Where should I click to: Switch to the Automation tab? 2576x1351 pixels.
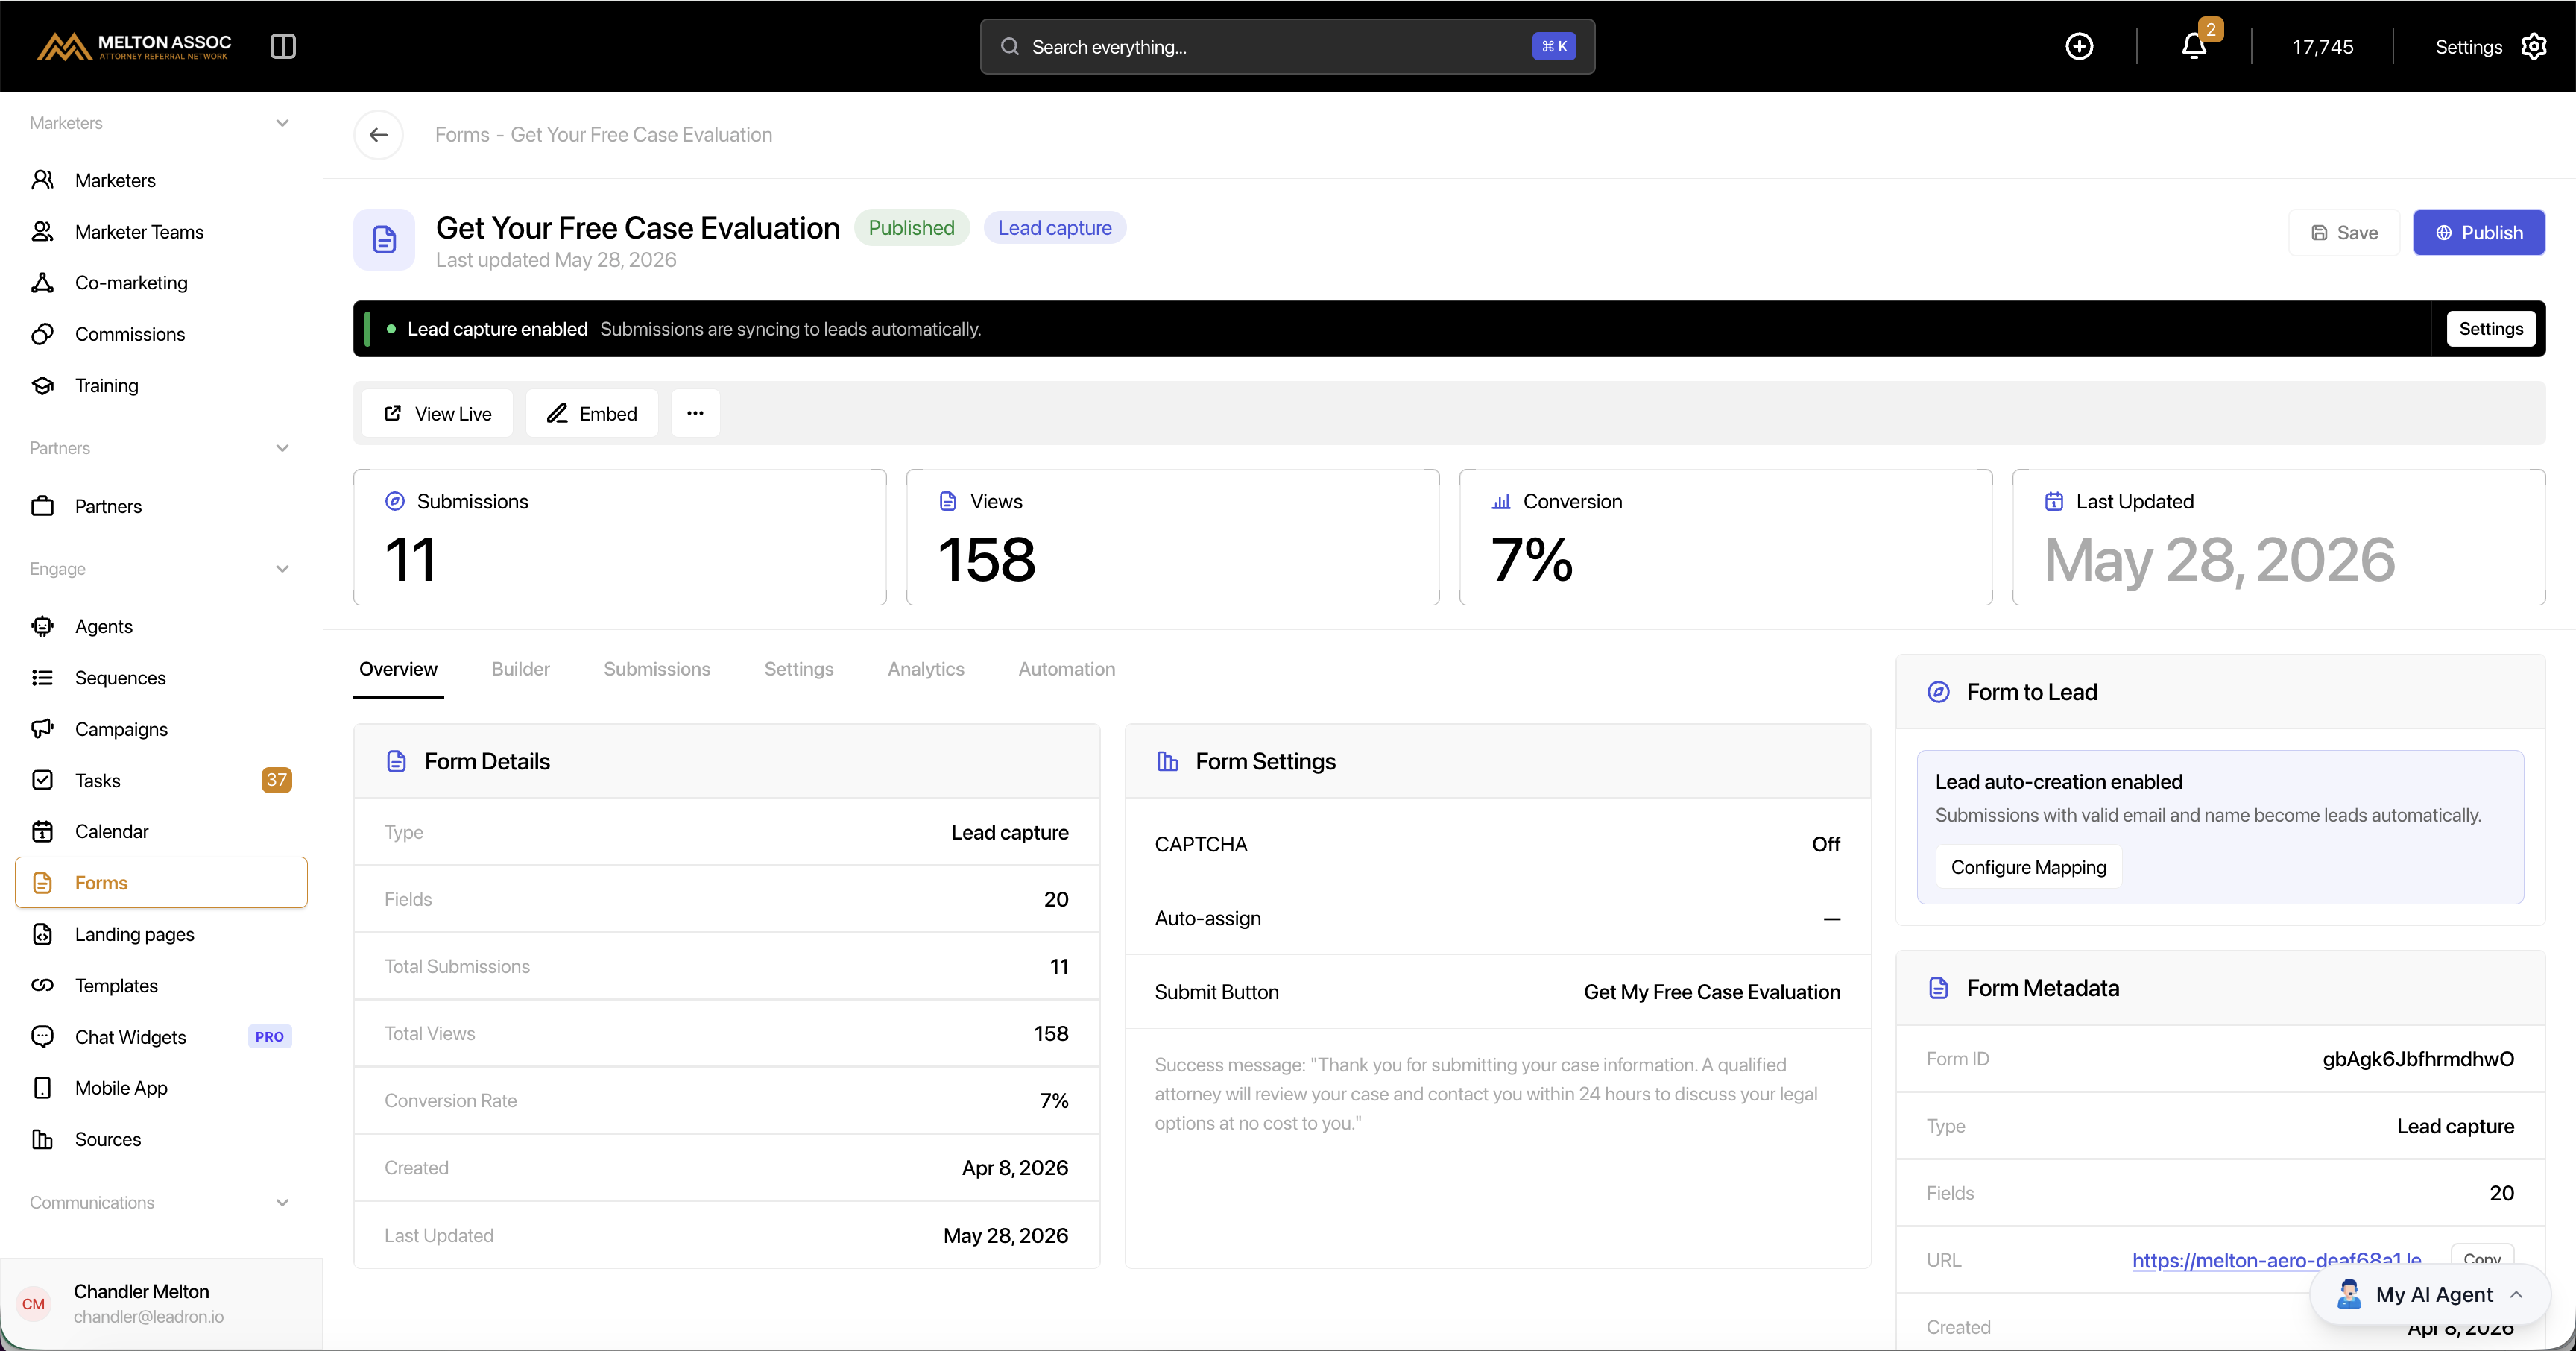coord(1066,669)
